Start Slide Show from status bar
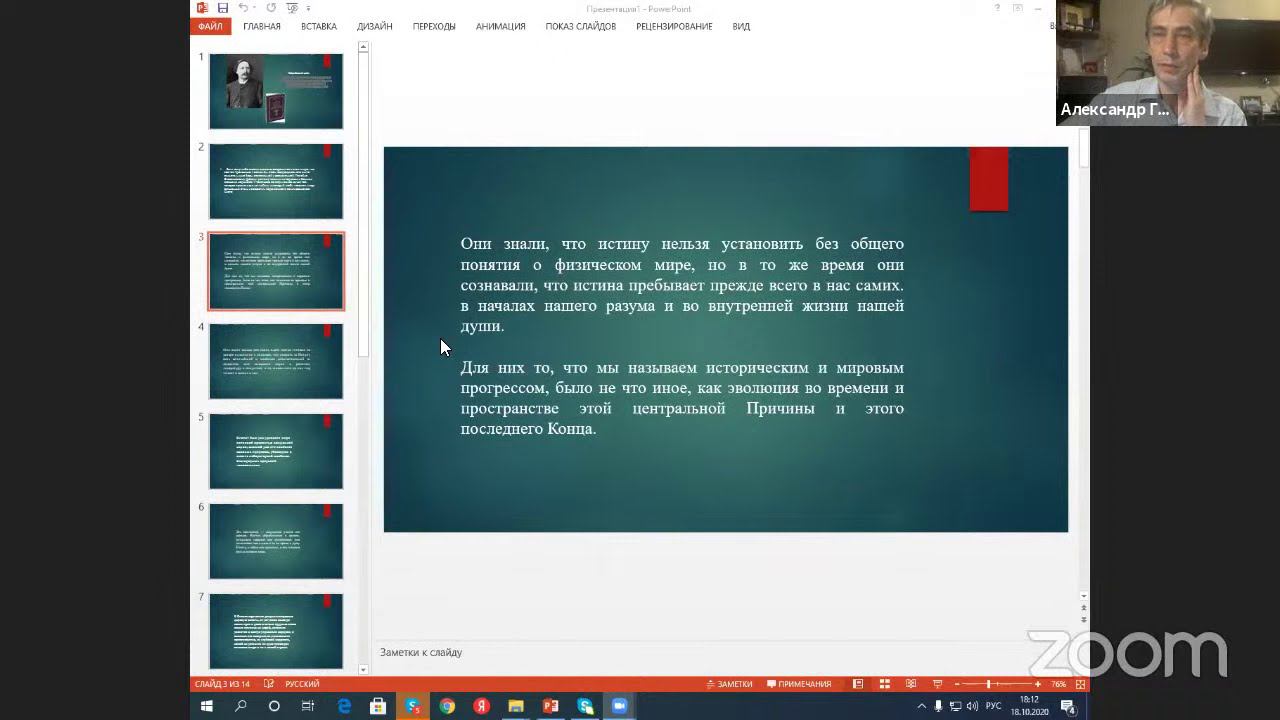The width and height of the screenshot is (1280, 720). 937,684
